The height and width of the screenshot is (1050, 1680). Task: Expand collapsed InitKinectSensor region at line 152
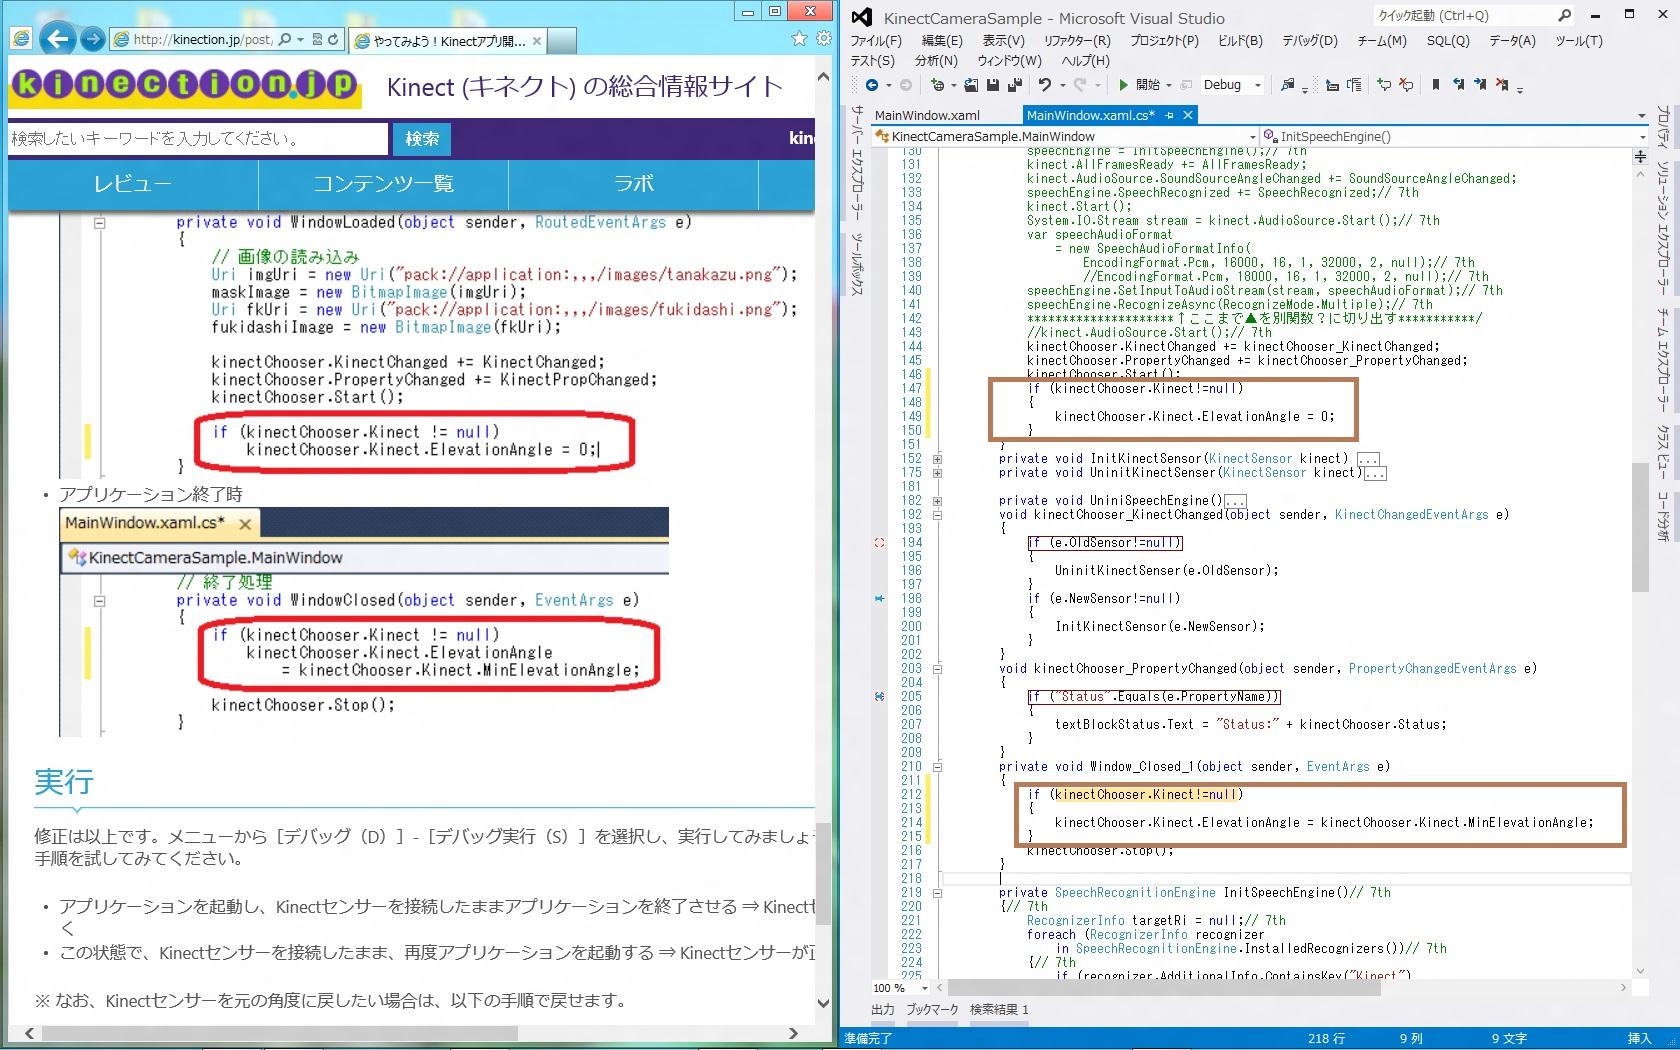937,459
